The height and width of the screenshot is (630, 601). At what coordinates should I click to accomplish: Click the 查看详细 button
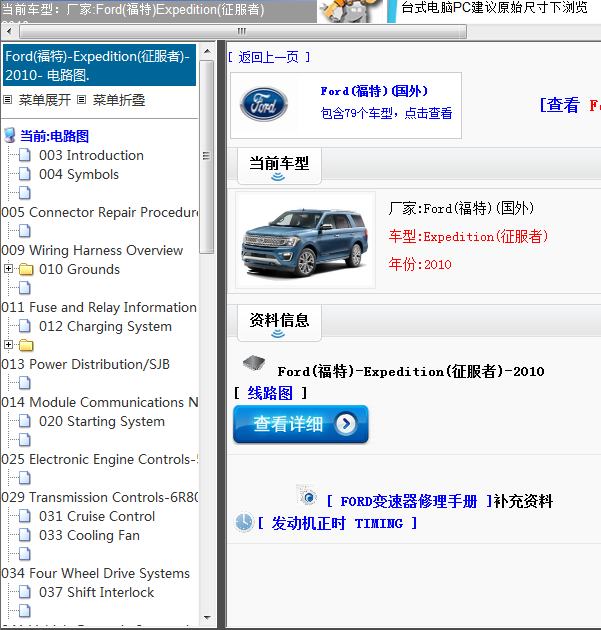click(300, 424)
